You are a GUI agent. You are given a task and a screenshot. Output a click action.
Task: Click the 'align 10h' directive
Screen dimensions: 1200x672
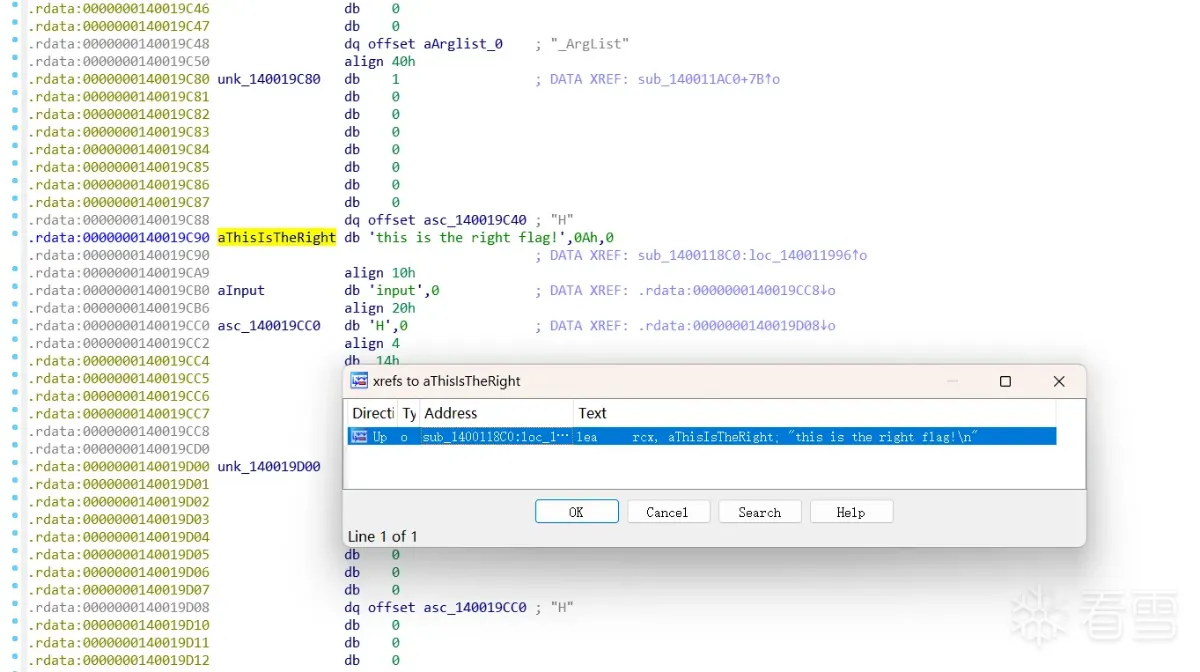[x=380, y=273]
